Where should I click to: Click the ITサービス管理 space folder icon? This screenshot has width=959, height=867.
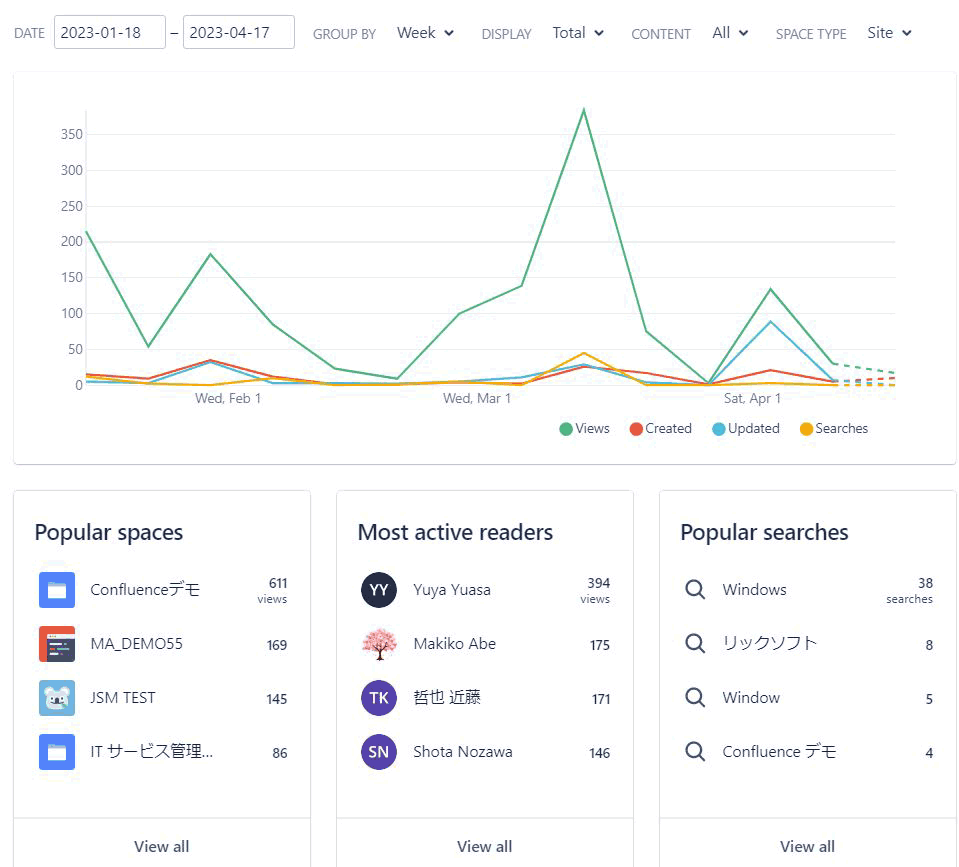pos(57,752)
